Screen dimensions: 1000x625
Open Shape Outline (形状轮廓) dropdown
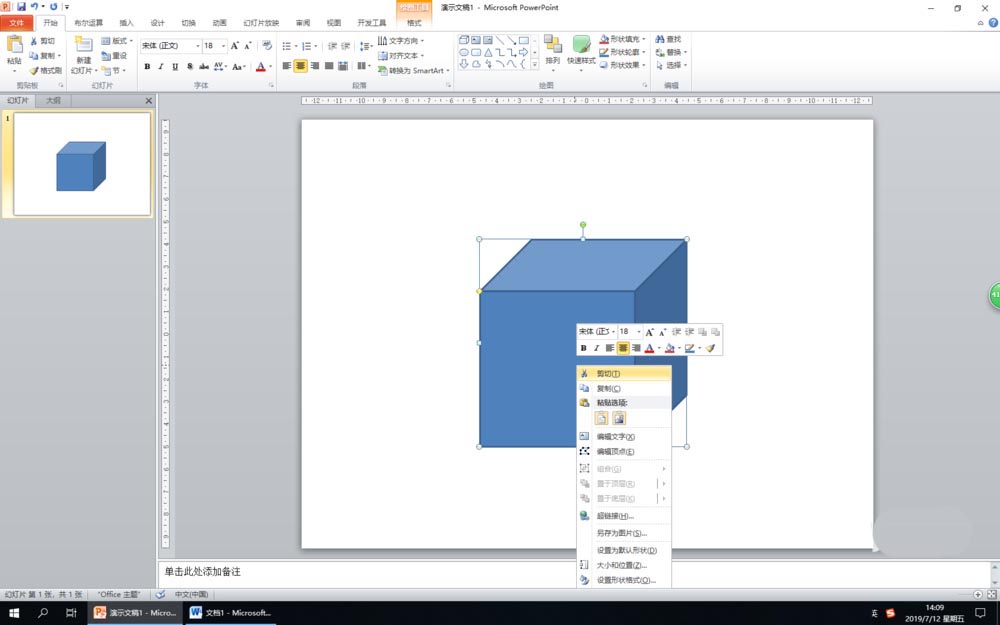[622, 52]
